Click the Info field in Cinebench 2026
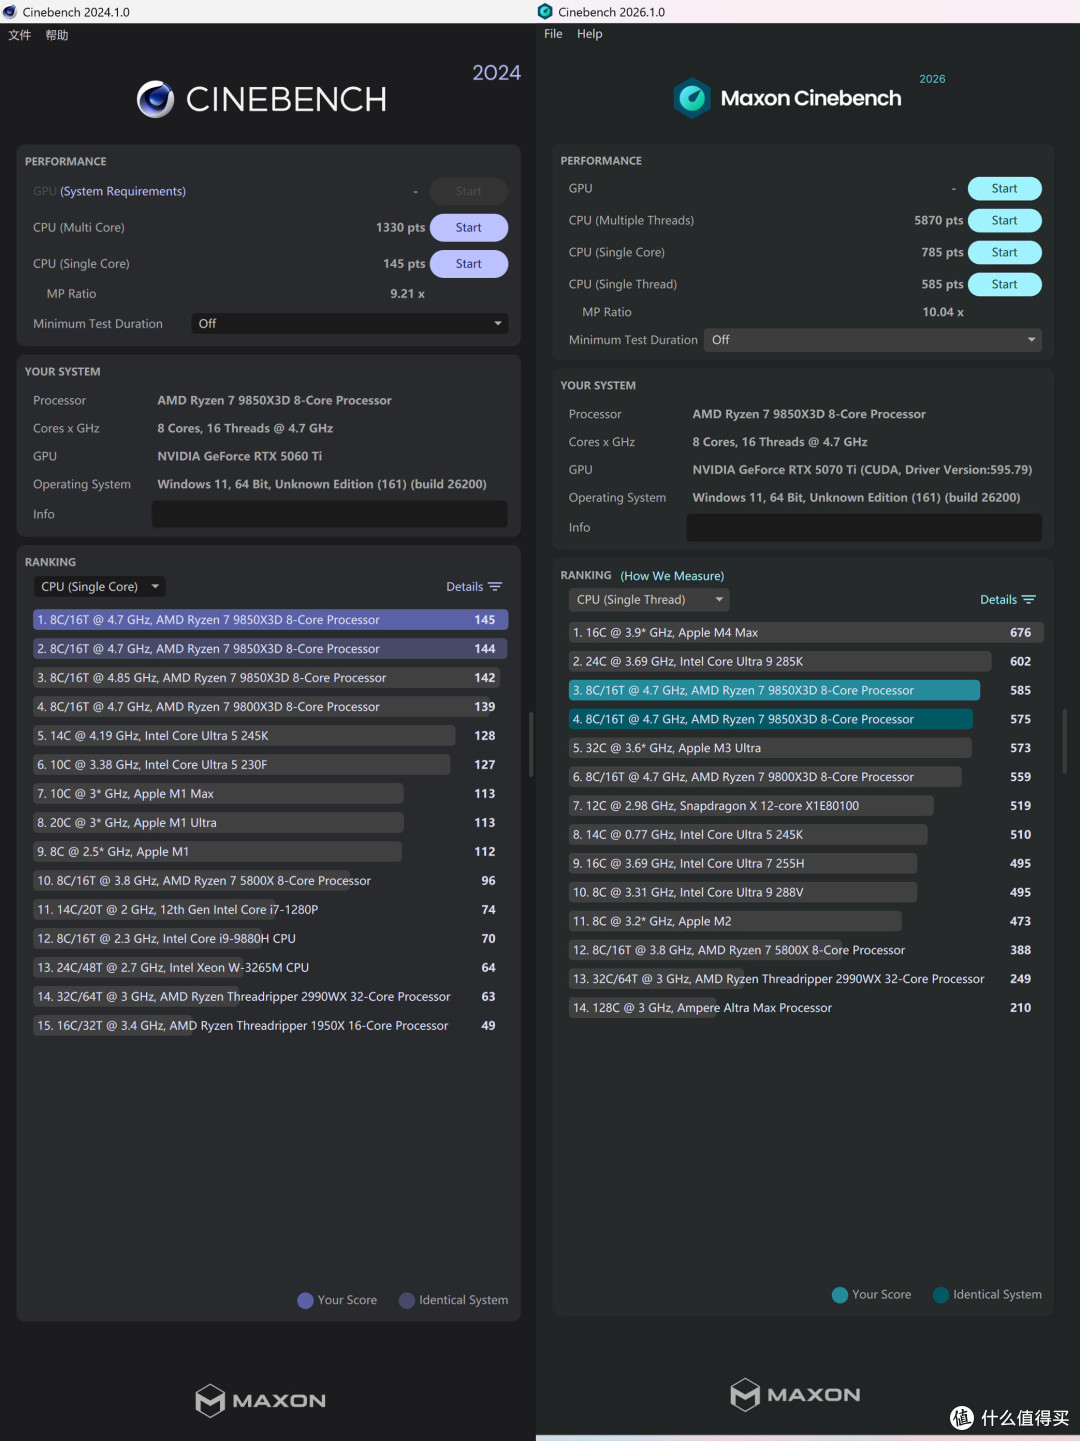The height and width of the screenshot is (1441, 1080). [864, 528]
